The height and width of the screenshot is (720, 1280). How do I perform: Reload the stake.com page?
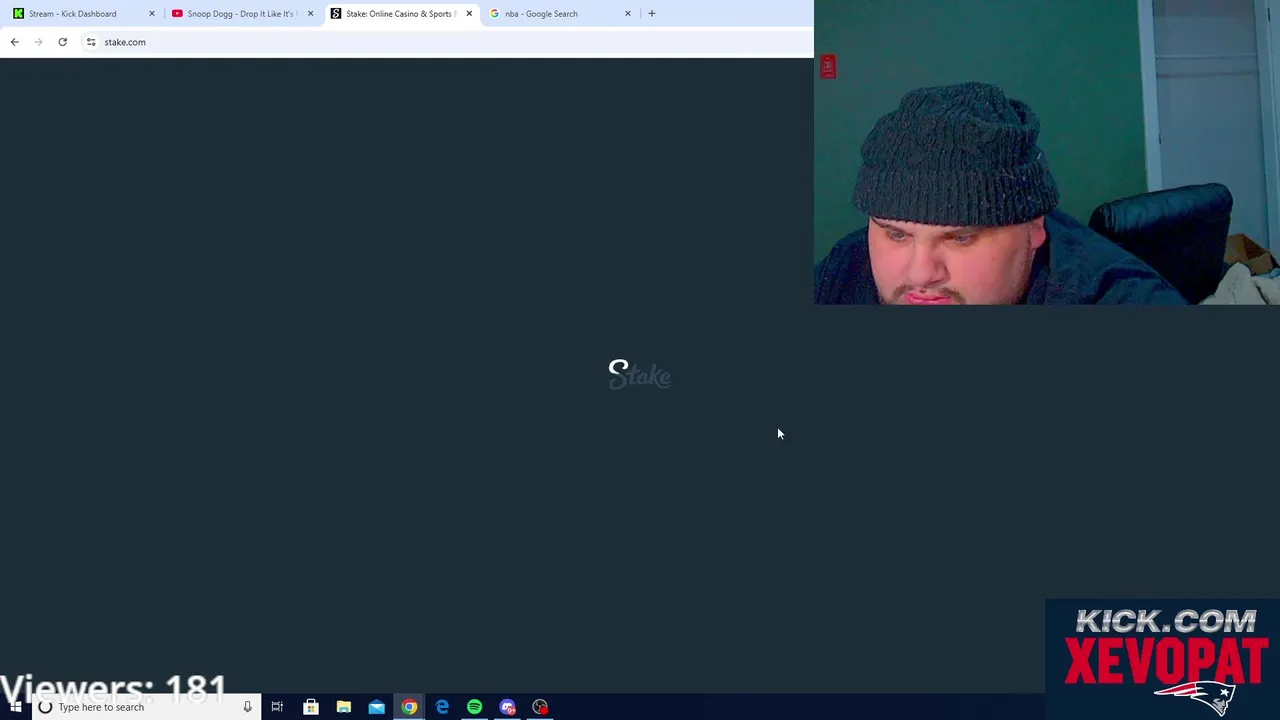pos(62,42)
